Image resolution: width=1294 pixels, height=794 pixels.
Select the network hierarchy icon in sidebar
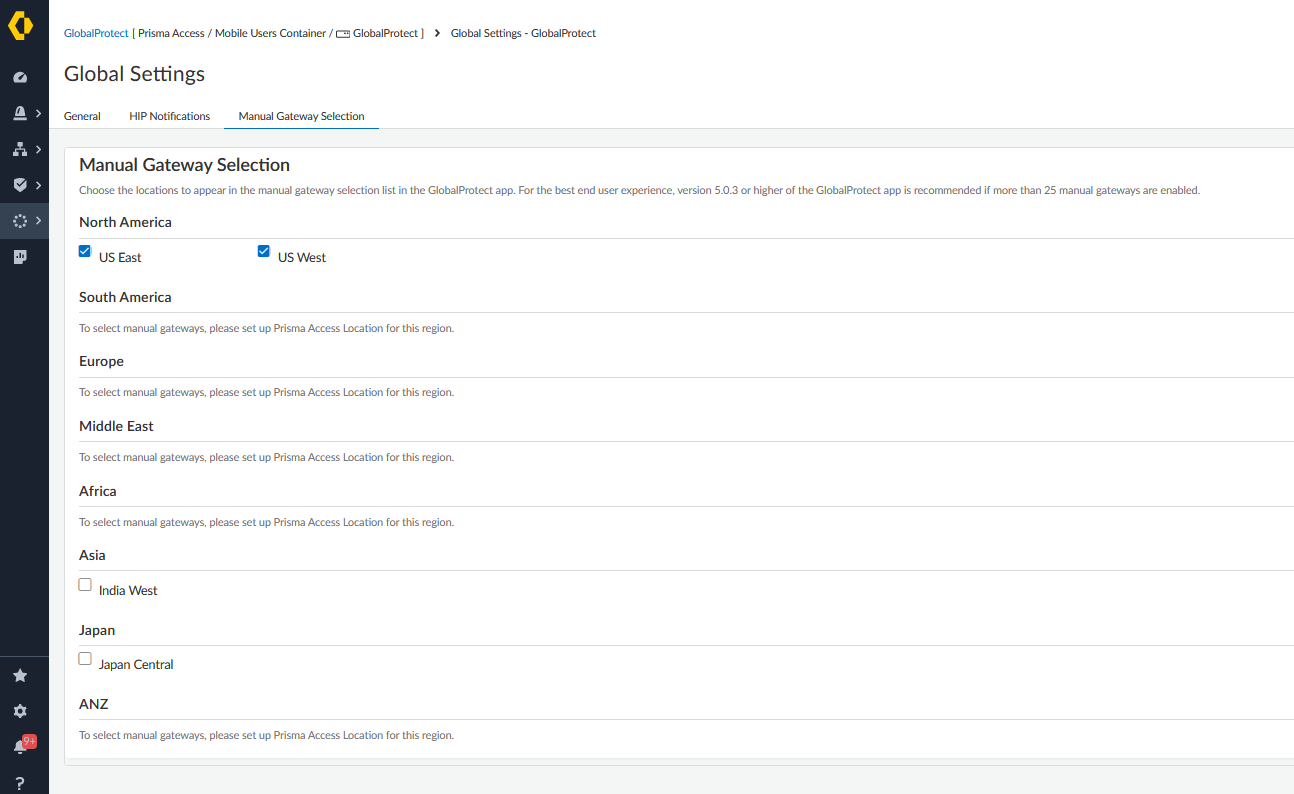pos(20,149)
